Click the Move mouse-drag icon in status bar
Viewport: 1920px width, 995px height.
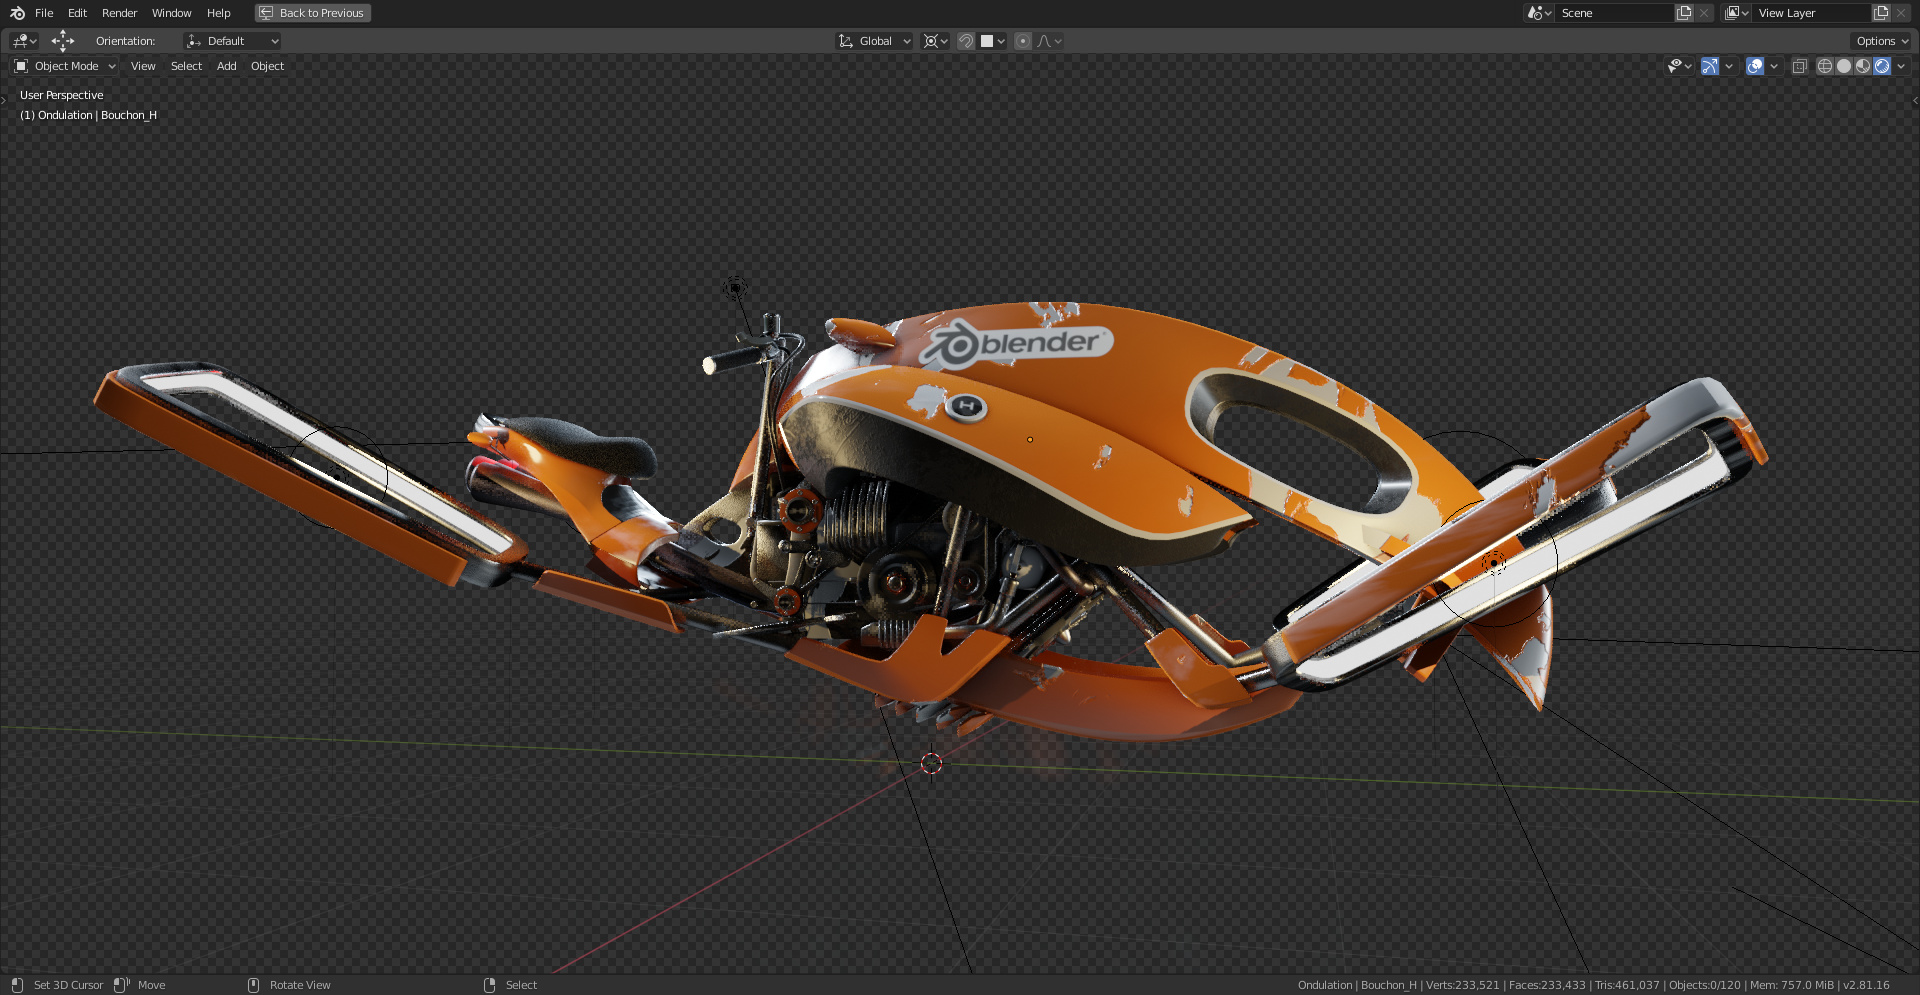click(121, 985)
